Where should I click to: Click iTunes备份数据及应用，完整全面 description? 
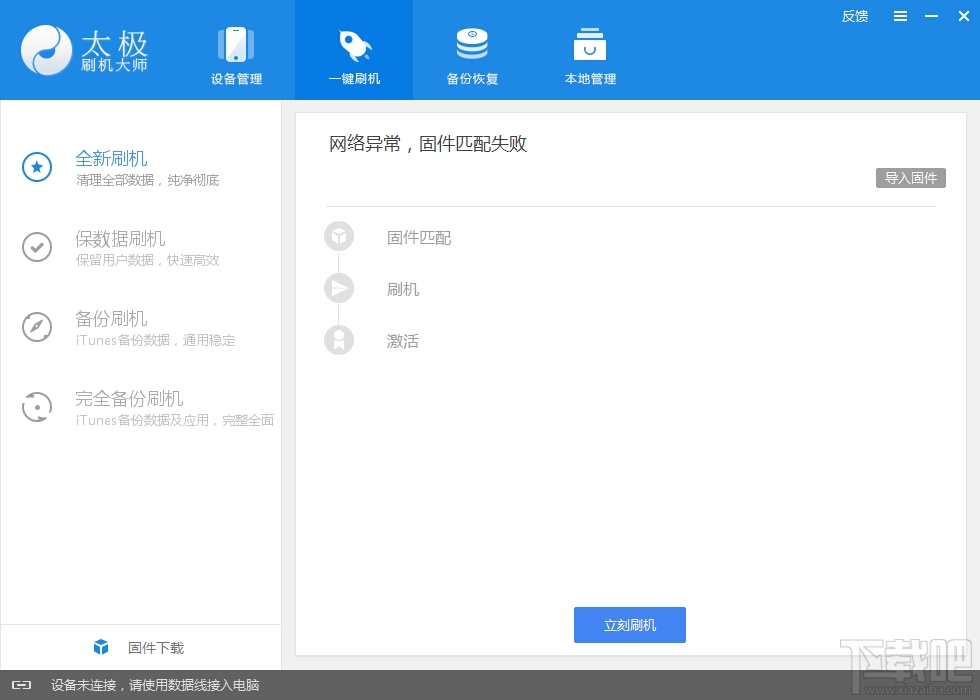(x=175, y=421)
